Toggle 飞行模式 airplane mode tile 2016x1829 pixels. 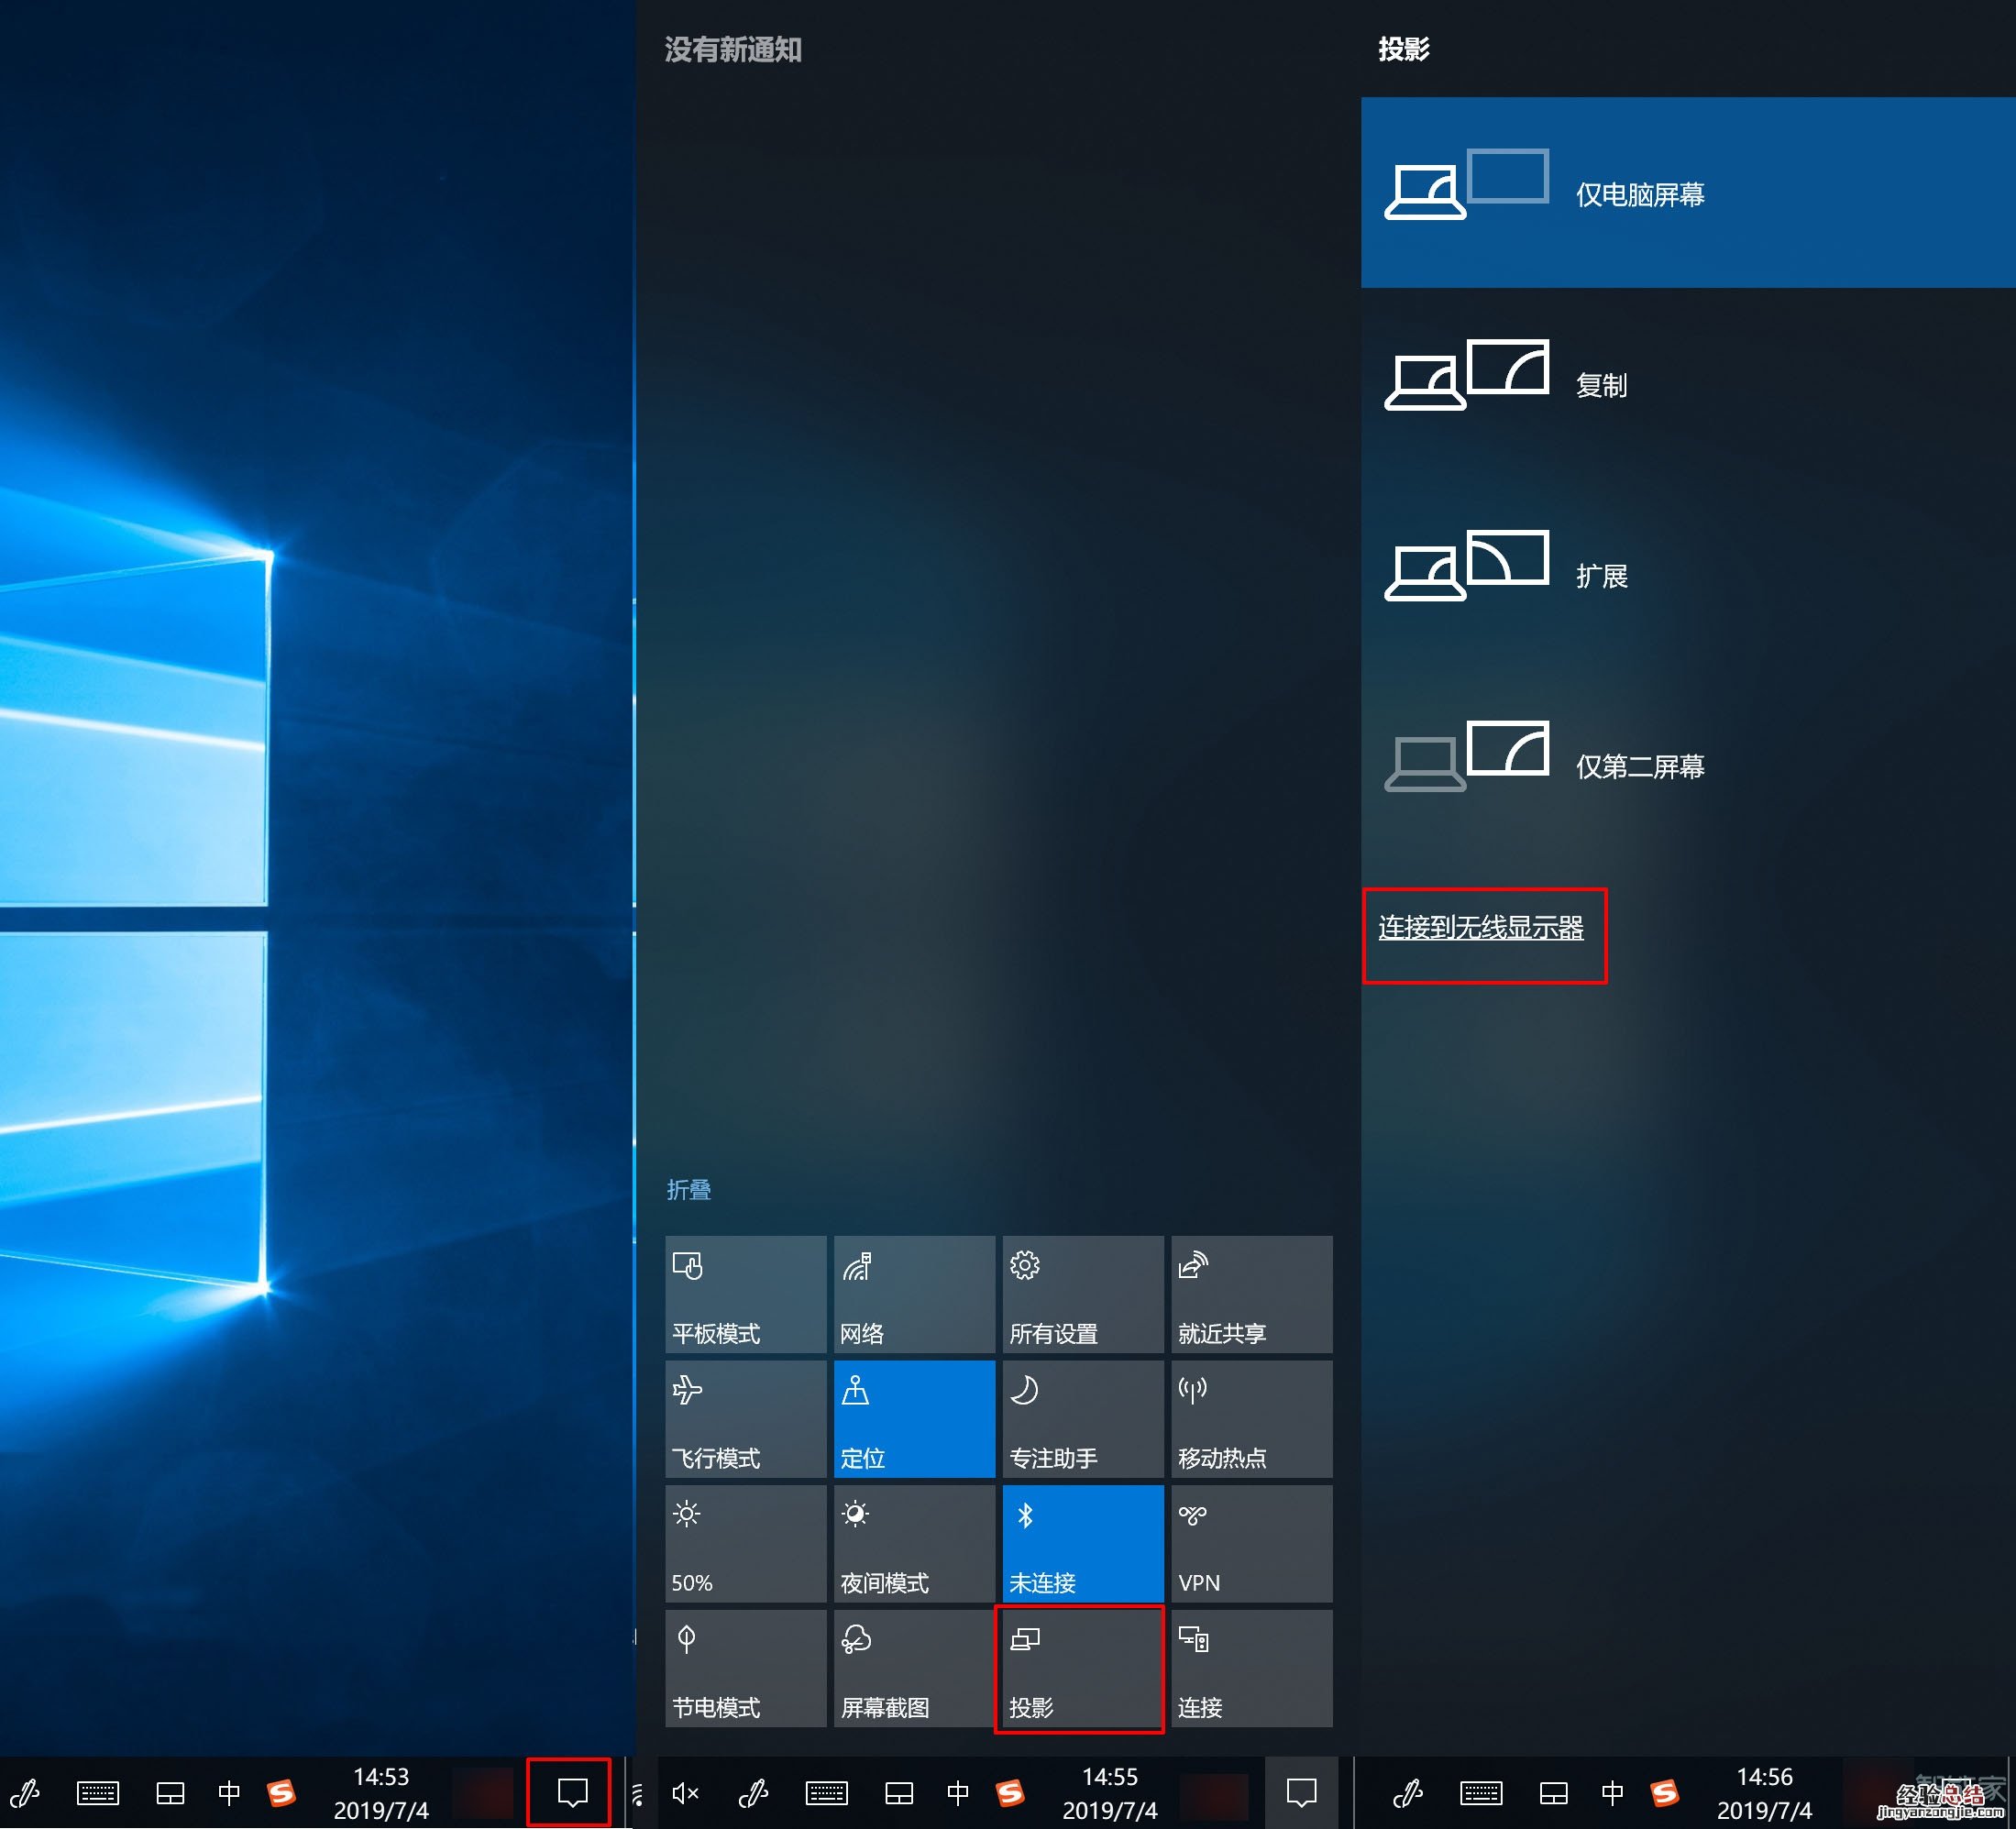point(745,1418)
